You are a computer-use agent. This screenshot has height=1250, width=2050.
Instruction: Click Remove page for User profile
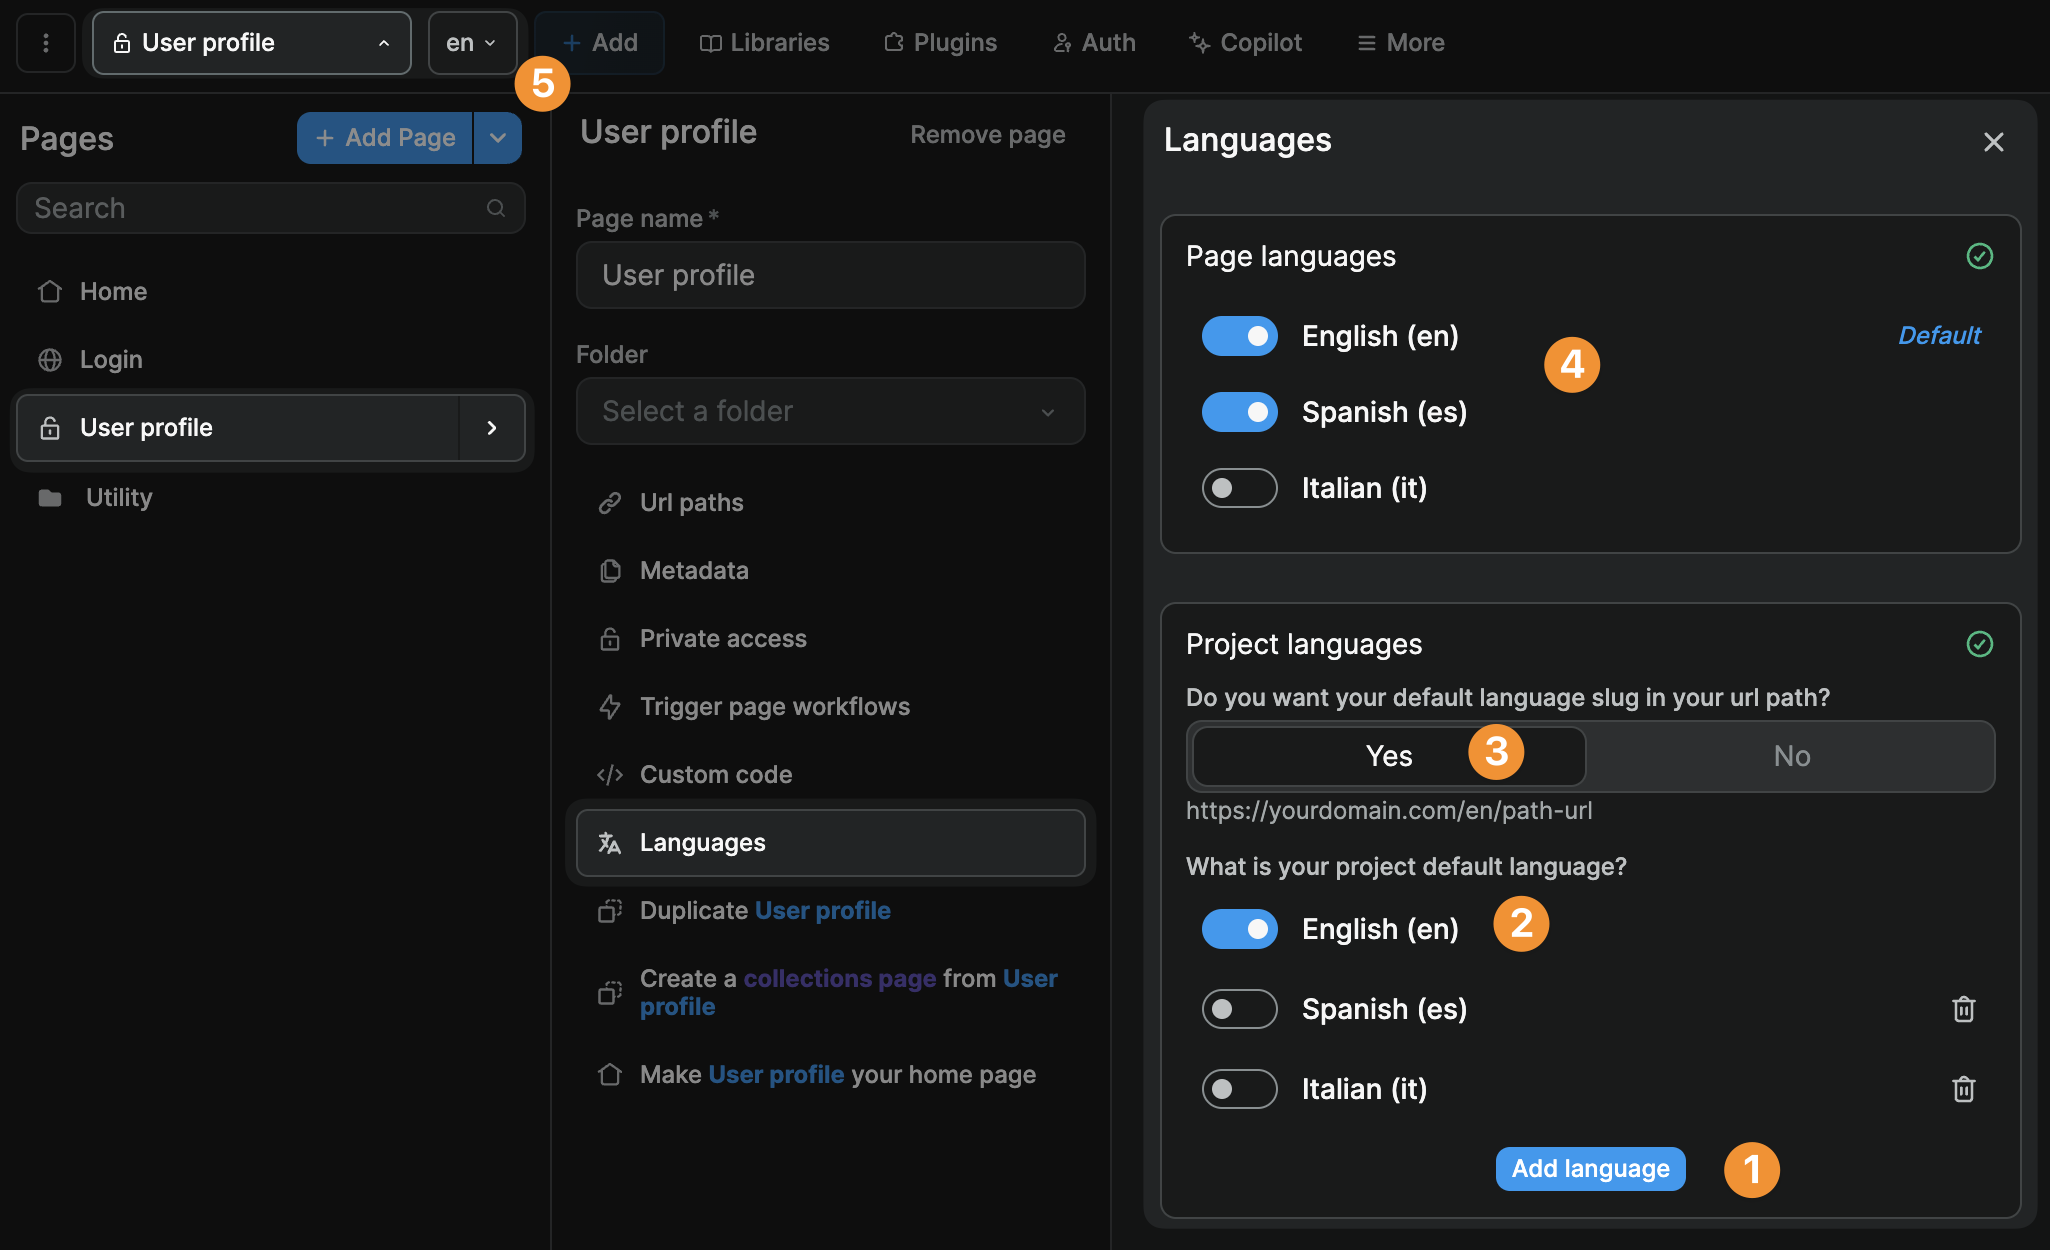[987, 133]
